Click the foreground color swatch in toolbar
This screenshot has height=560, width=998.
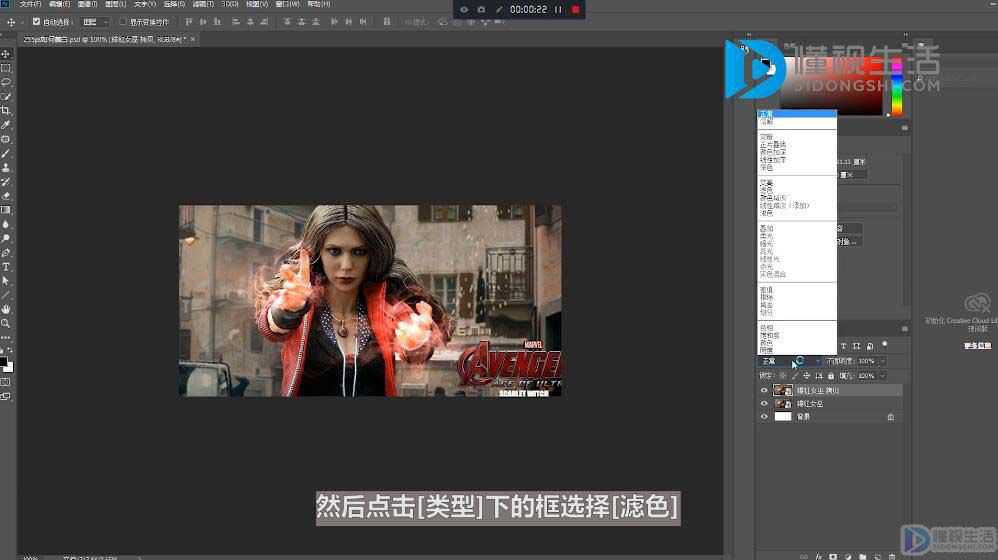point(4,362)
